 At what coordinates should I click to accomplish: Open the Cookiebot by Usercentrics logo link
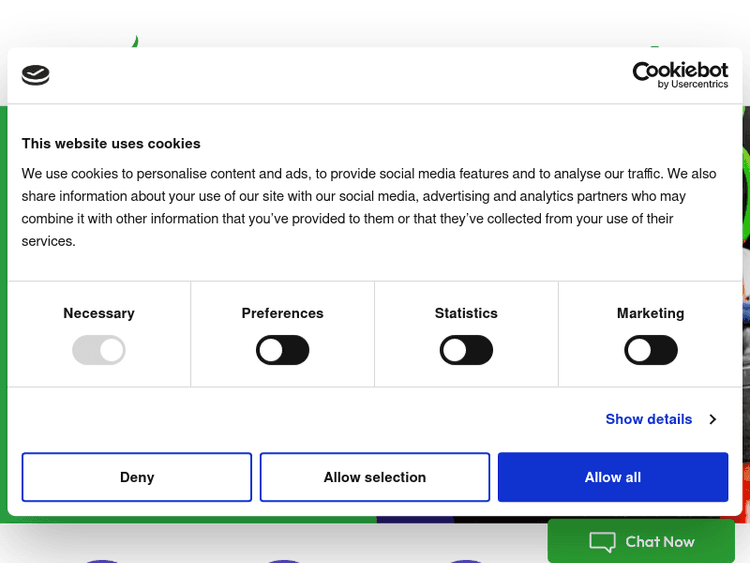pos(680,75)
